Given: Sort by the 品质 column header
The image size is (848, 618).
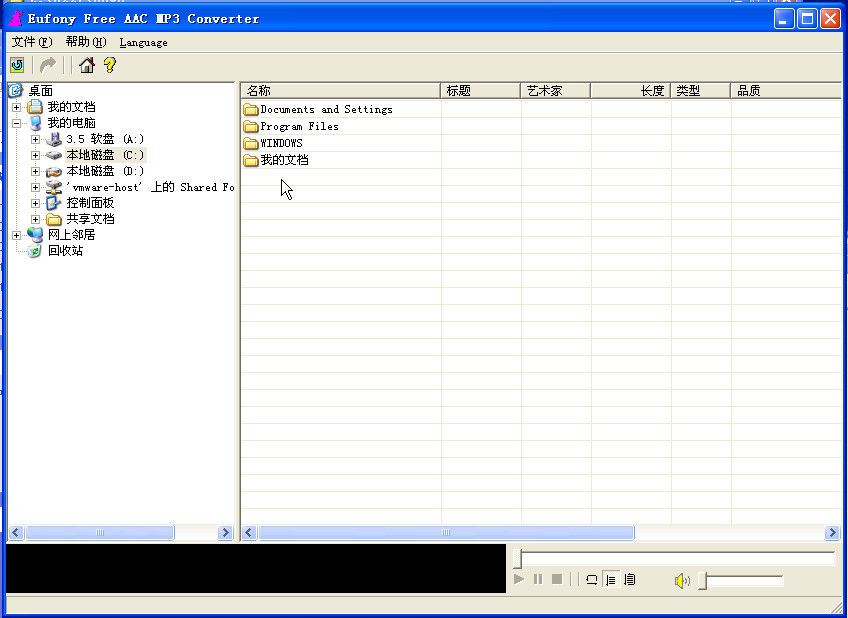Looking at the screenshot, I should 786,91.
